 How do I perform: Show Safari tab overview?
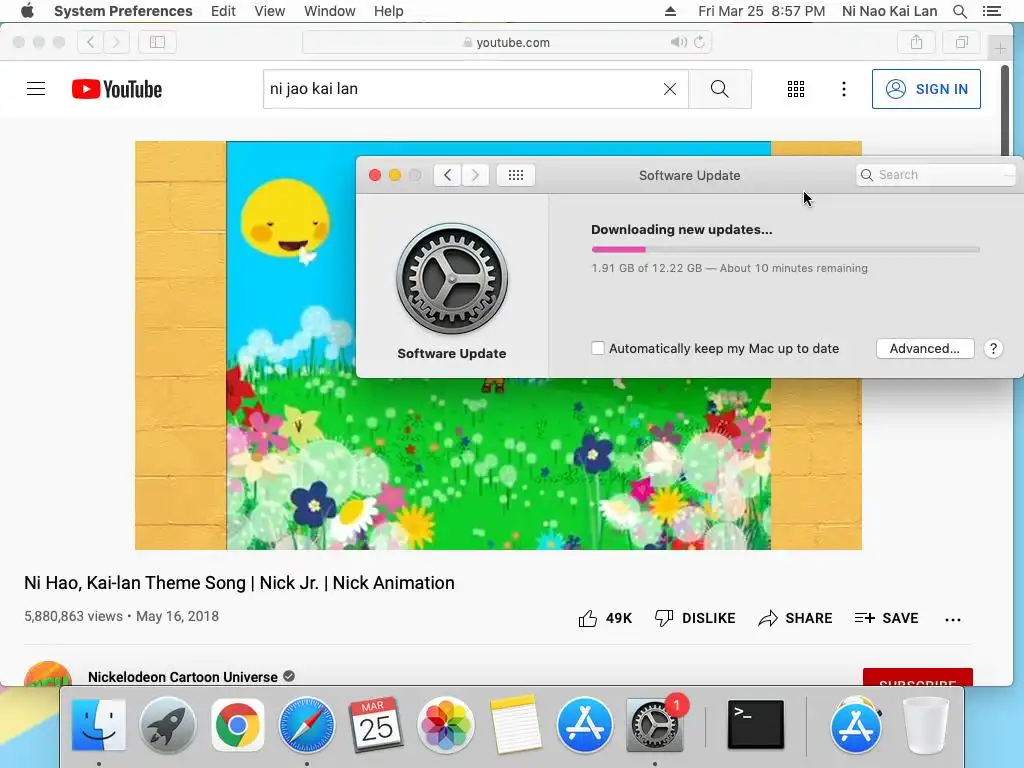961,42
